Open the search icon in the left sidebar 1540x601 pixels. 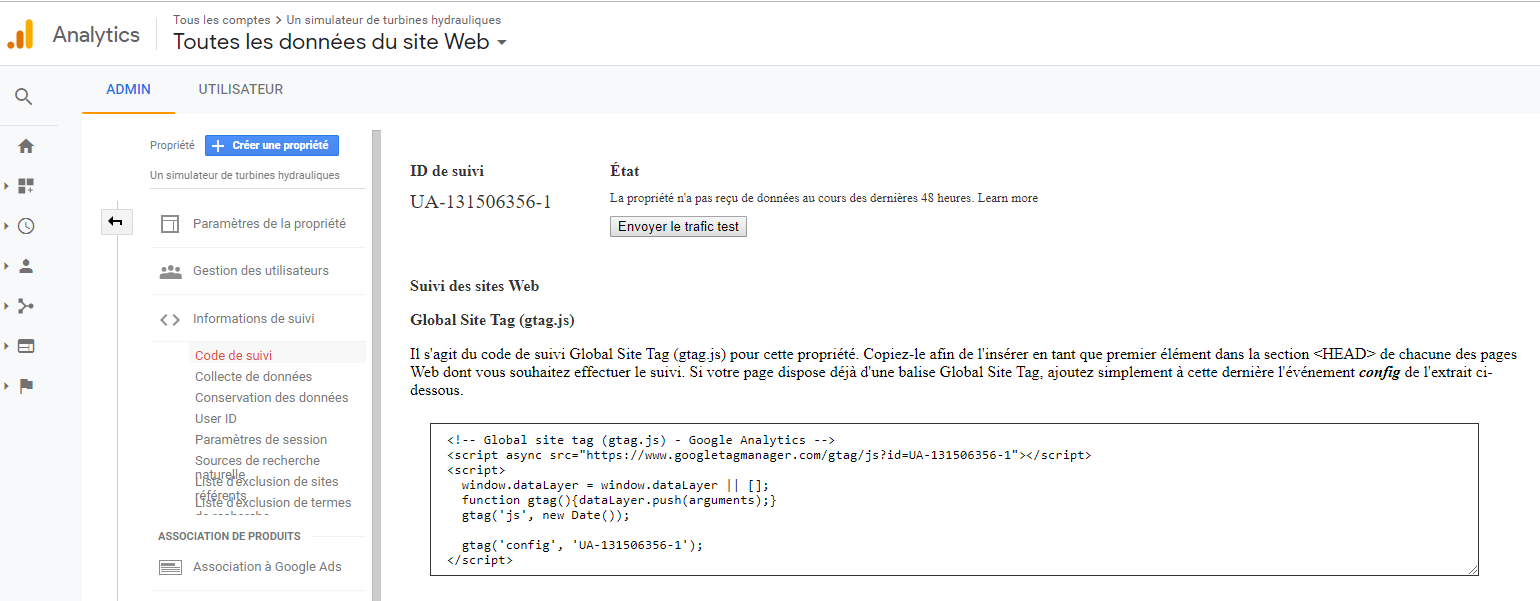click(x=24, y=97)
